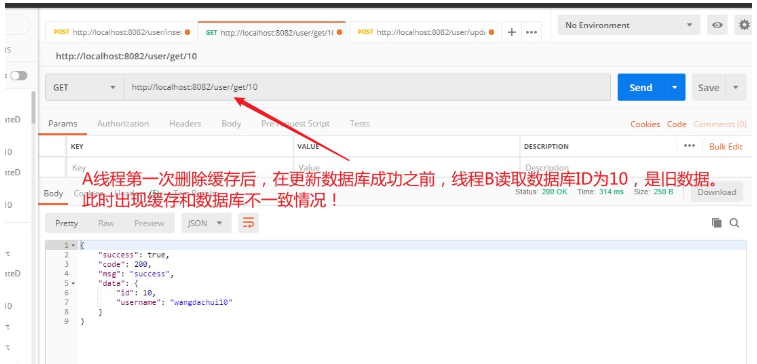Image resolution: width=757 pixels, height=364 pixels.
Task: Click the Status: 200 OK text
Action: tap(541, 192)
